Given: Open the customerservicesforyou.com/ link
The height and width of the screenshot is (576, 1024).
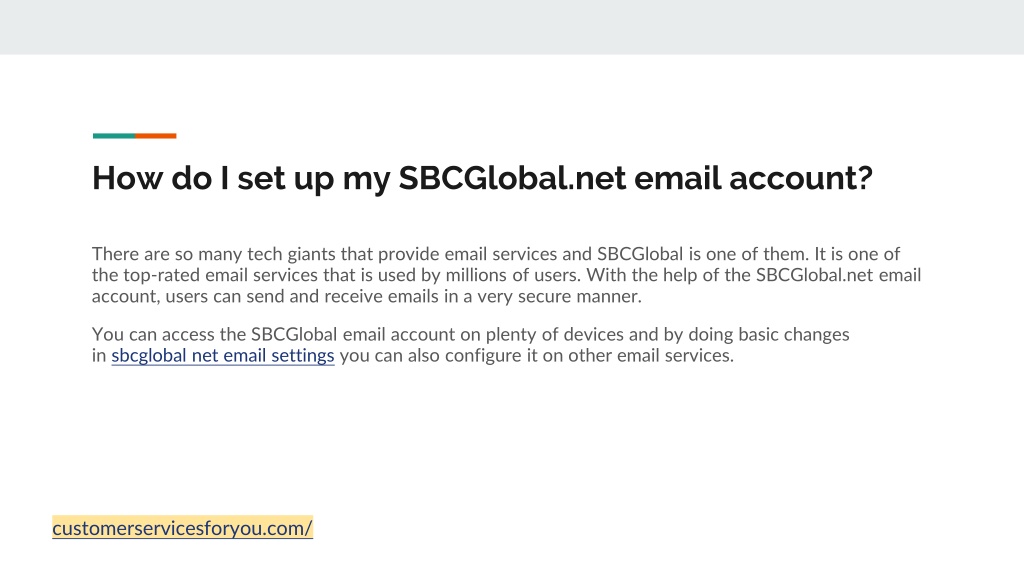Looking at the screenshot, I should coord(183,528).
